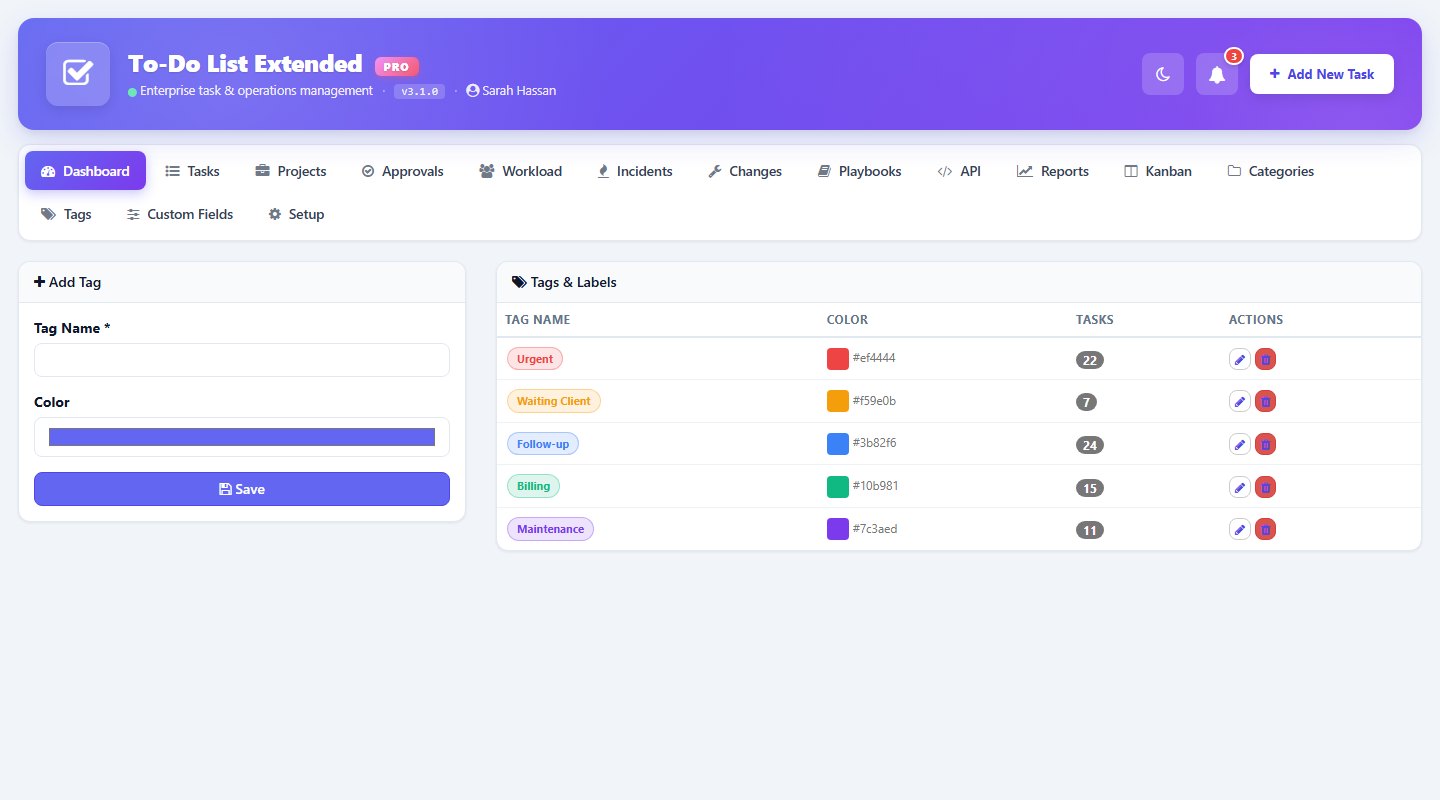Click the Follow-up task count 24

1090,445
